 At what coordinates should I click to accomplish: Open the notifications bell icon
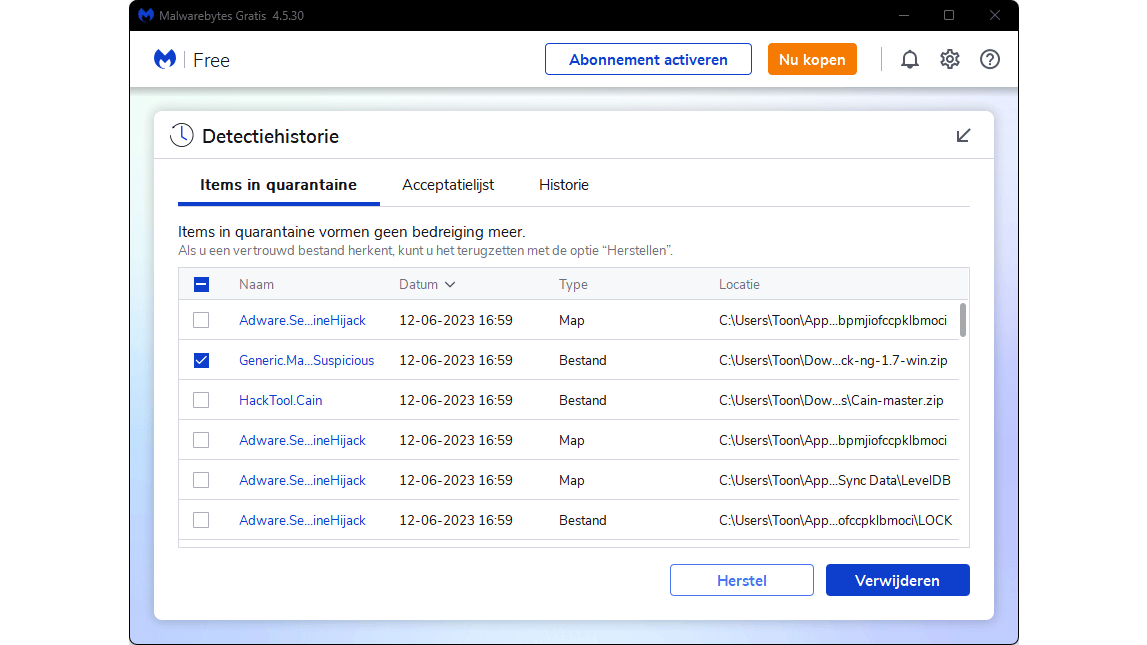point(910,59)
